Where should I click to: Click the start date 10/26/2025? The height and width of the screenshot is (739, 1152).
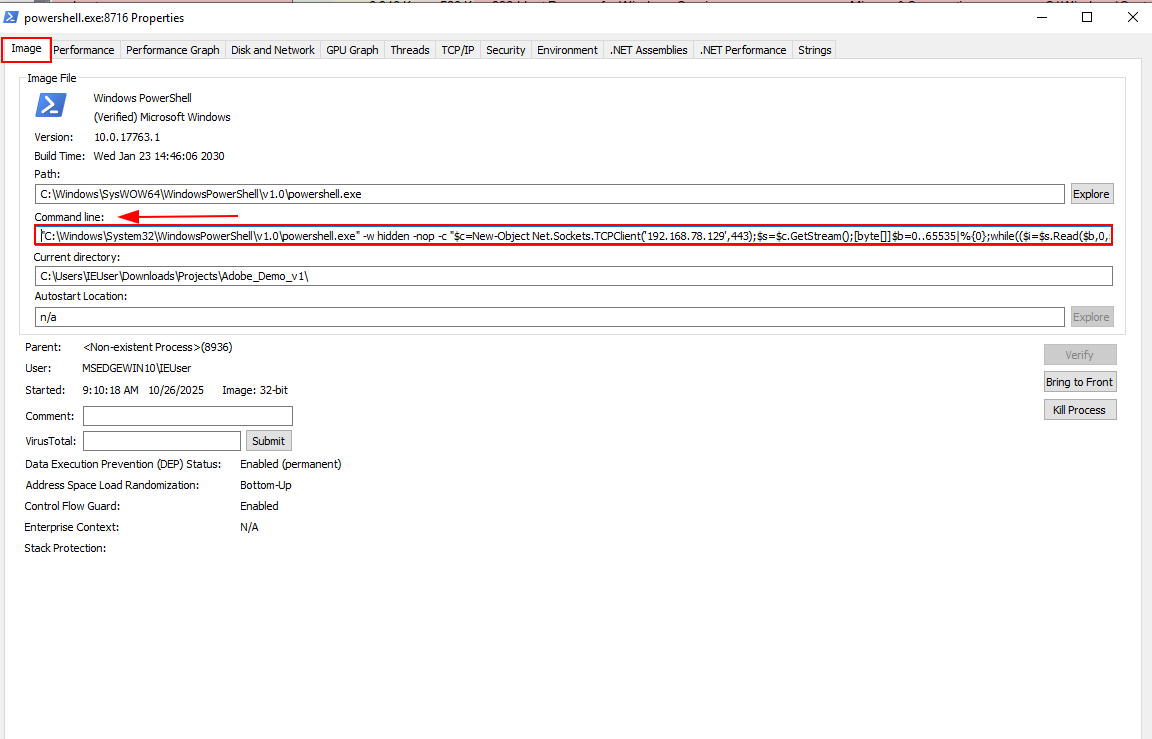[176, 390]
